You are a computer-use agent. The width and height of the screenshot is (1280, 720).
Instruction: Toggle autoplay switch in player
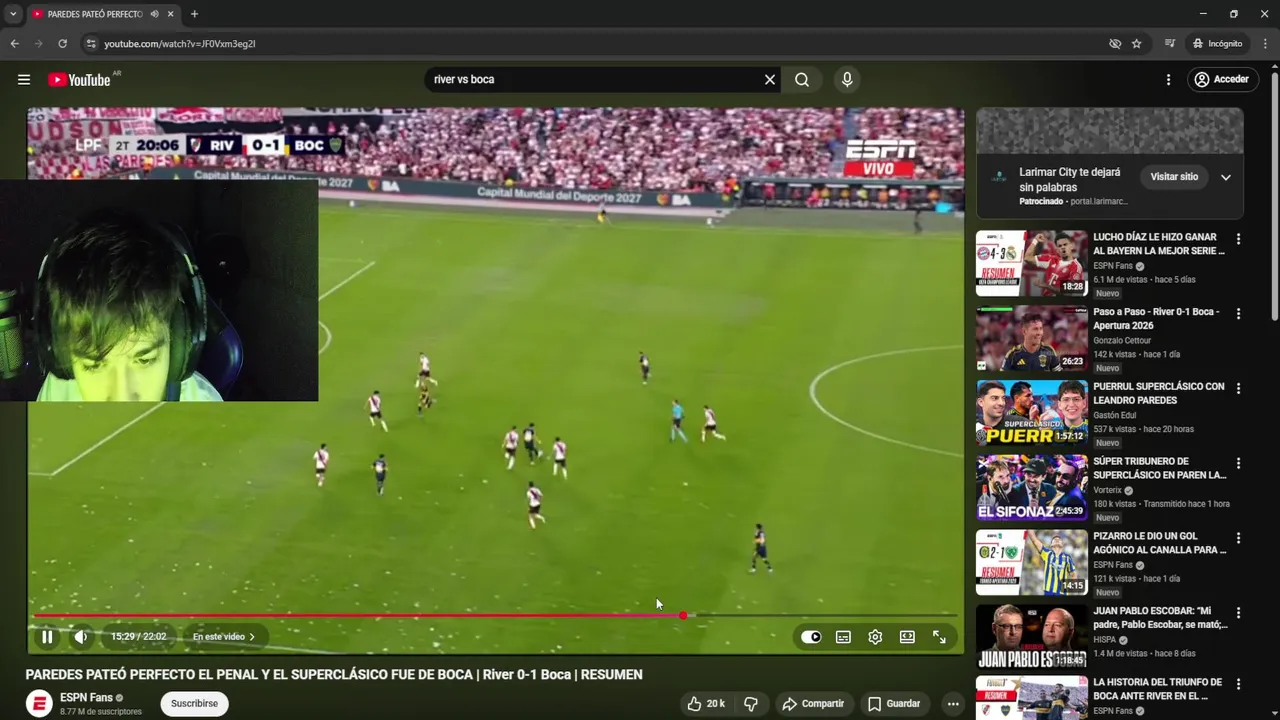pyautogui.click(x=811, y=637)
